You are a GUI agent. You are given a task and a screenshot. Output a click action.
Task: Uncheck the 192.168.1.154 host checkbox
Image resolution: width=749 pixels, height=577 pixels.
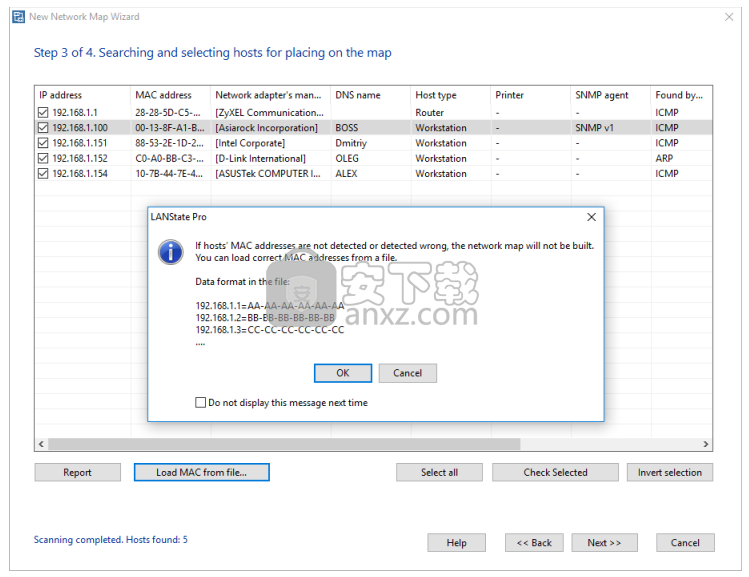pyautogui.click(x=42, y=174)
